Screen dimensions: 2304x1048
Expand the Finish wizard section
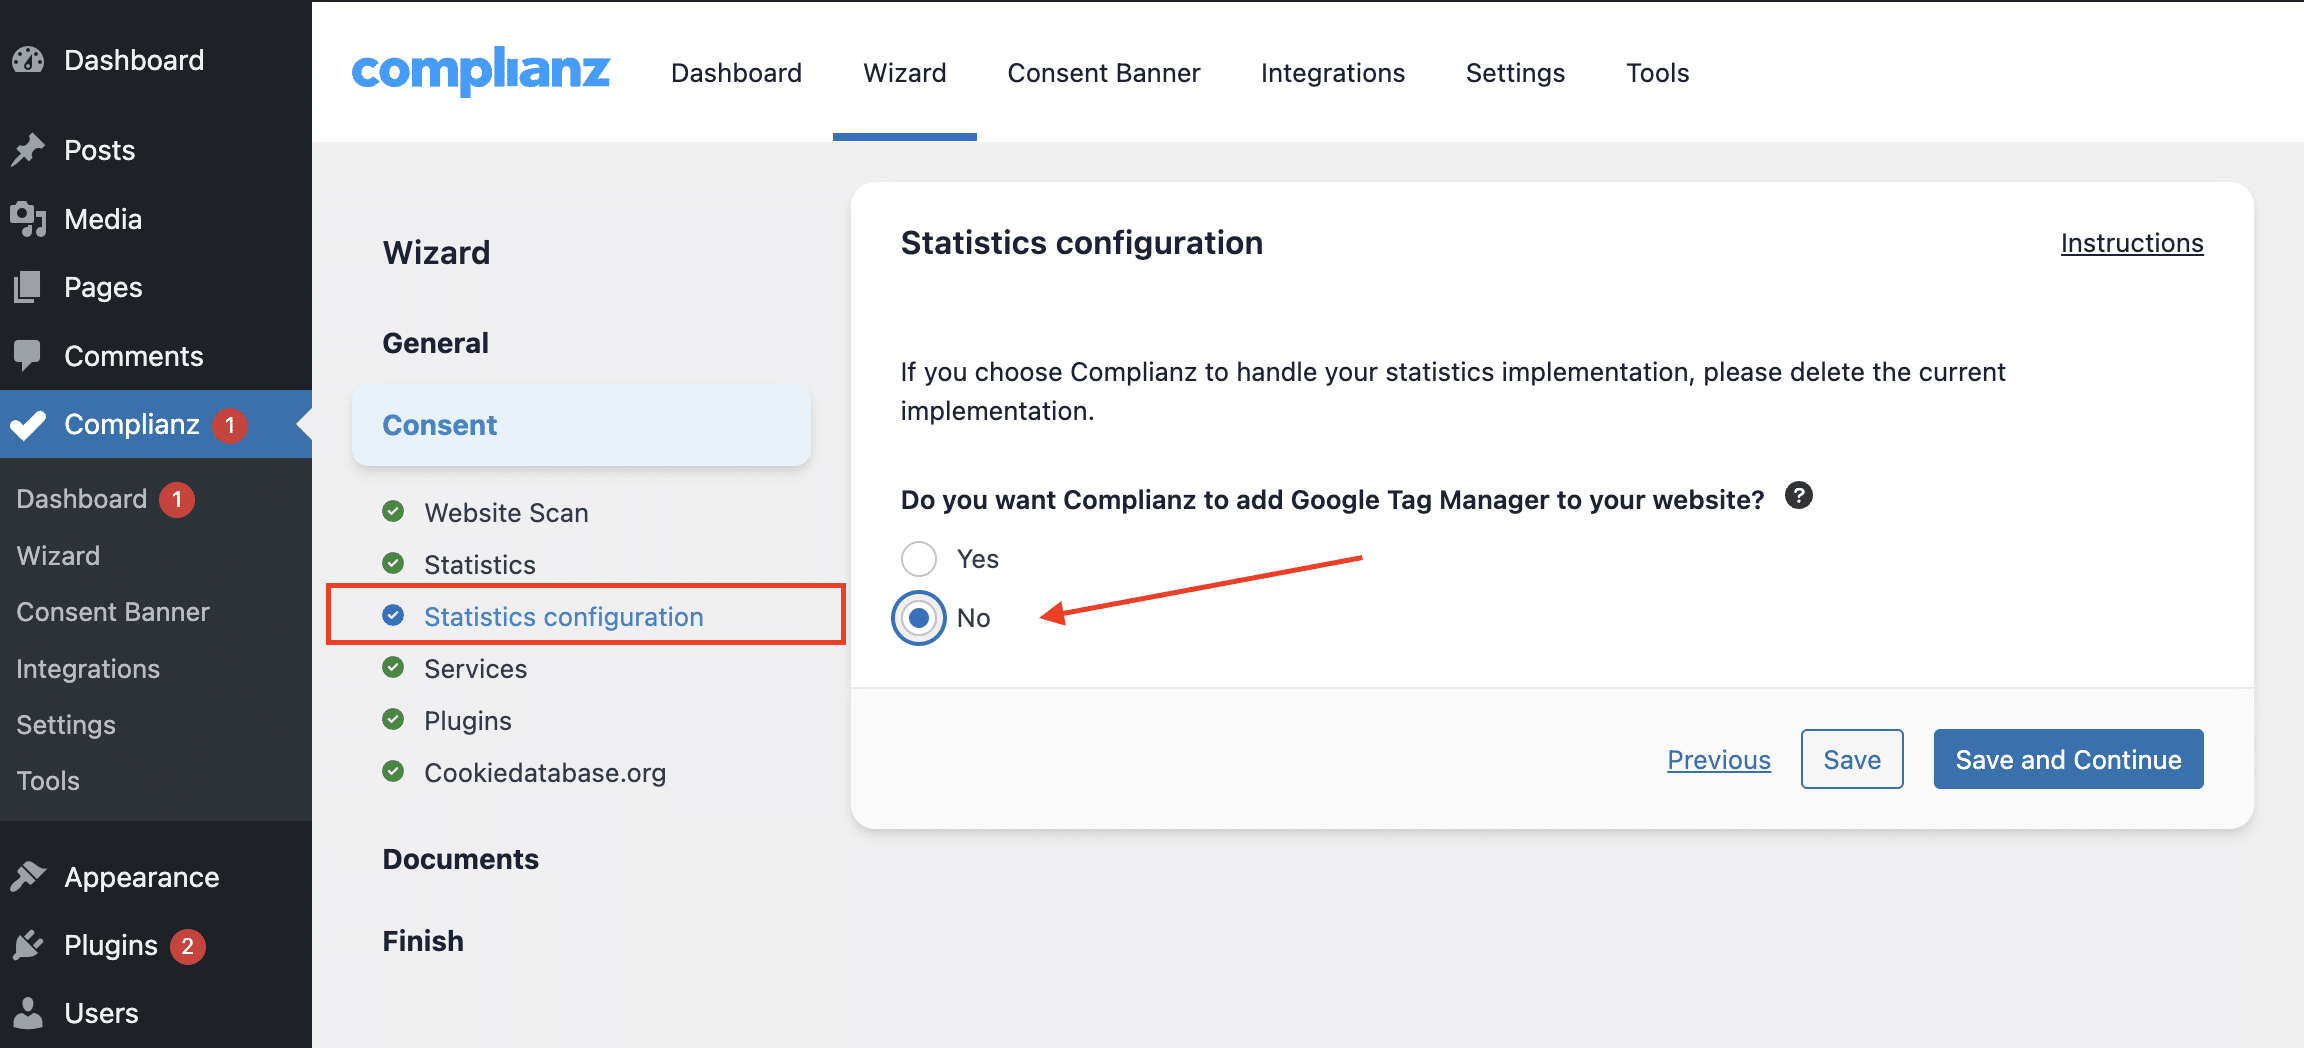coord(423,941)
